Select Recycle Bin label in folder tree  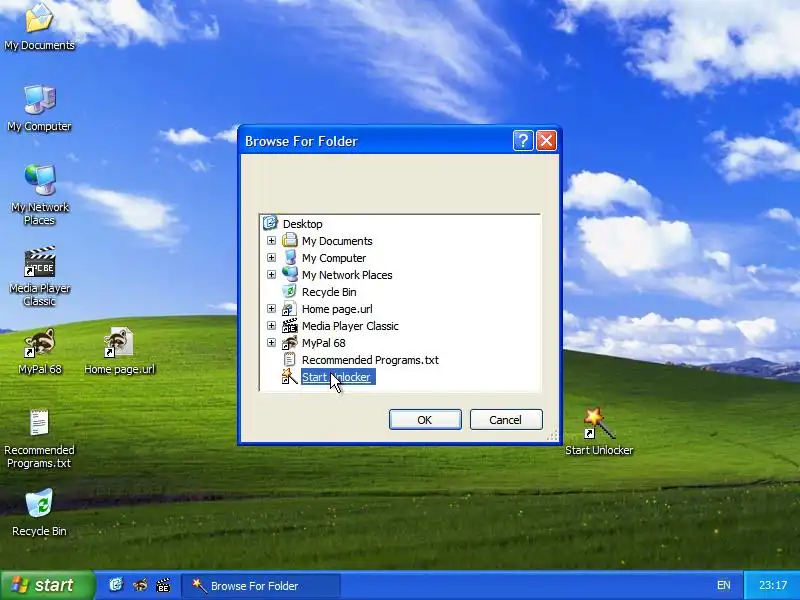click(x=329, y=292)
